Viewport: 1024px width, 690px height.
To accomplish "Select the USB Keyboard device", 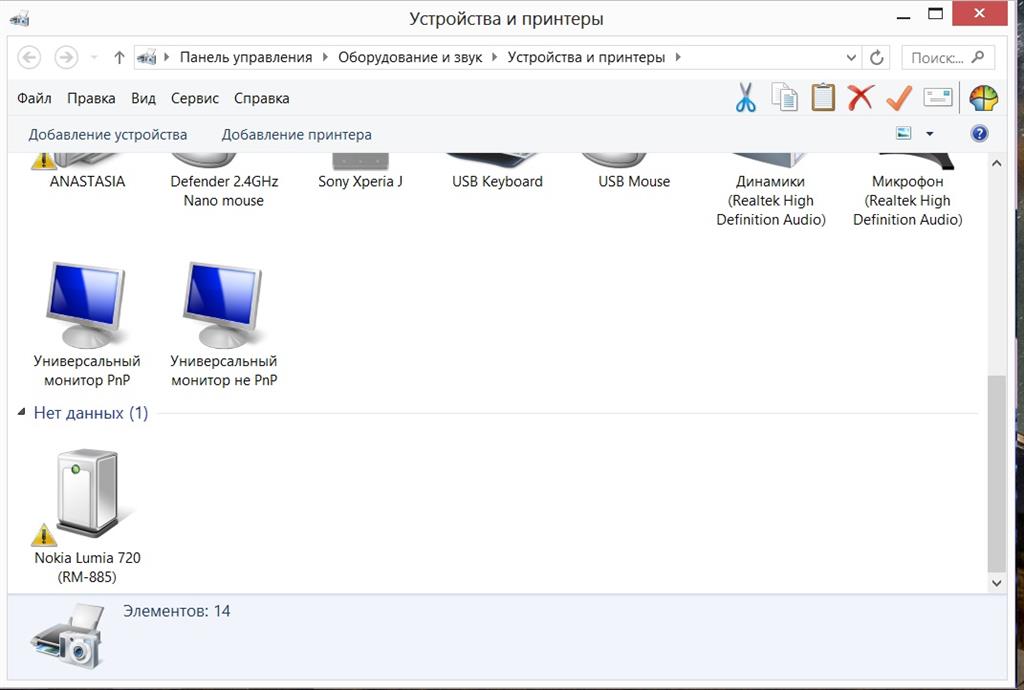I will tap(497, 173).
